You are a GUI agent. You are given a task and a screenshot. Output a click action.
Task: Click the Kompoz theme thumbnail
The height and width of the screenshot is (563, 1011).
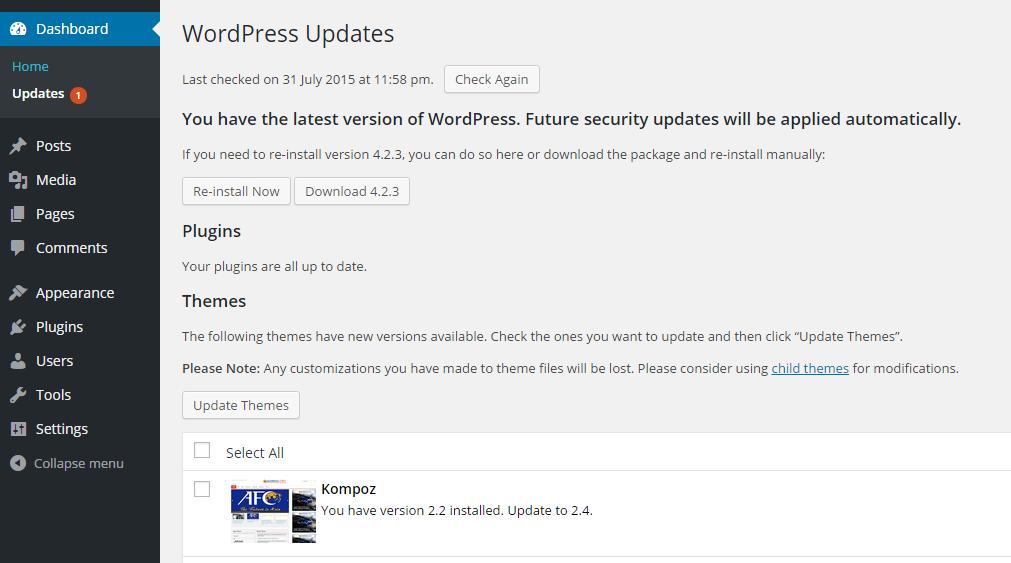click(x=273, y=512)
